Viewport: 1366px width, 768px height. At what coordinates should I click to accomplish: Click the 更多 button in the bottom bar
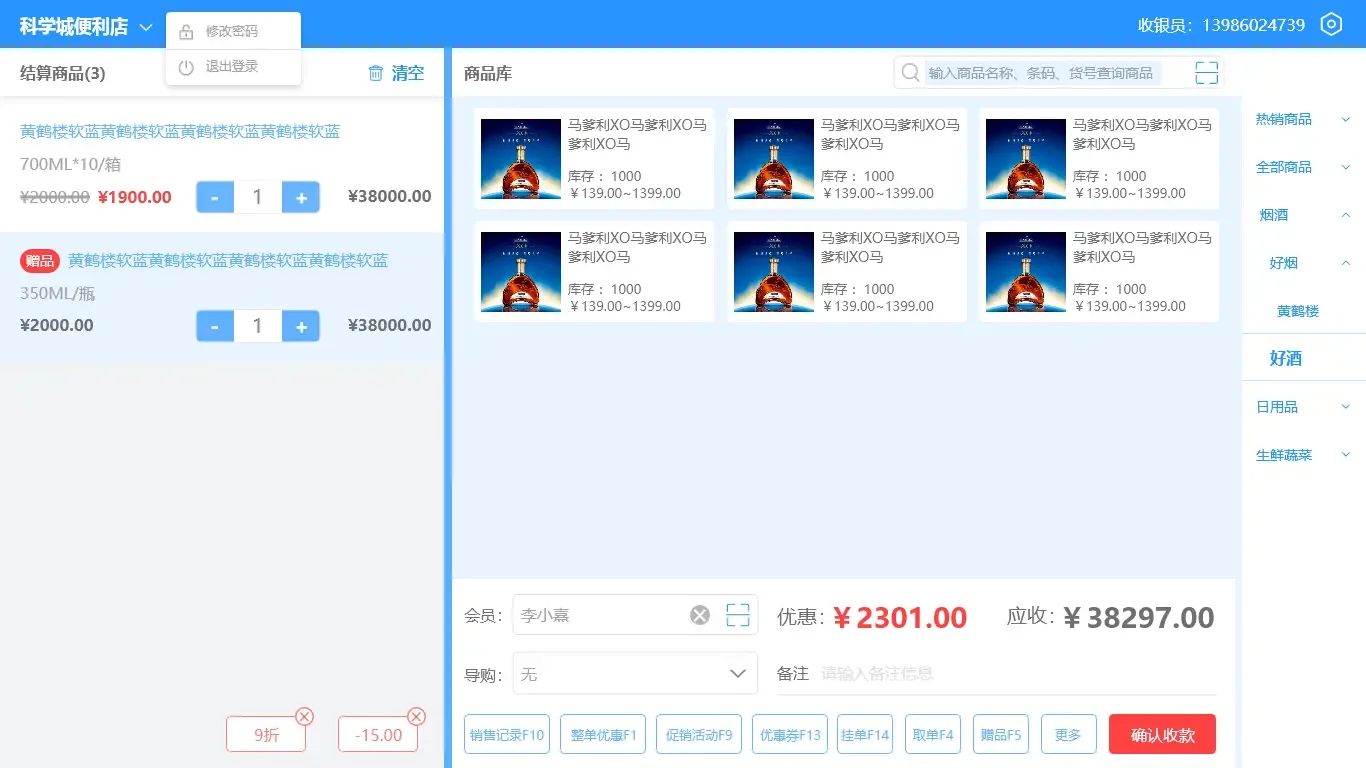[x=1068, y=735]
